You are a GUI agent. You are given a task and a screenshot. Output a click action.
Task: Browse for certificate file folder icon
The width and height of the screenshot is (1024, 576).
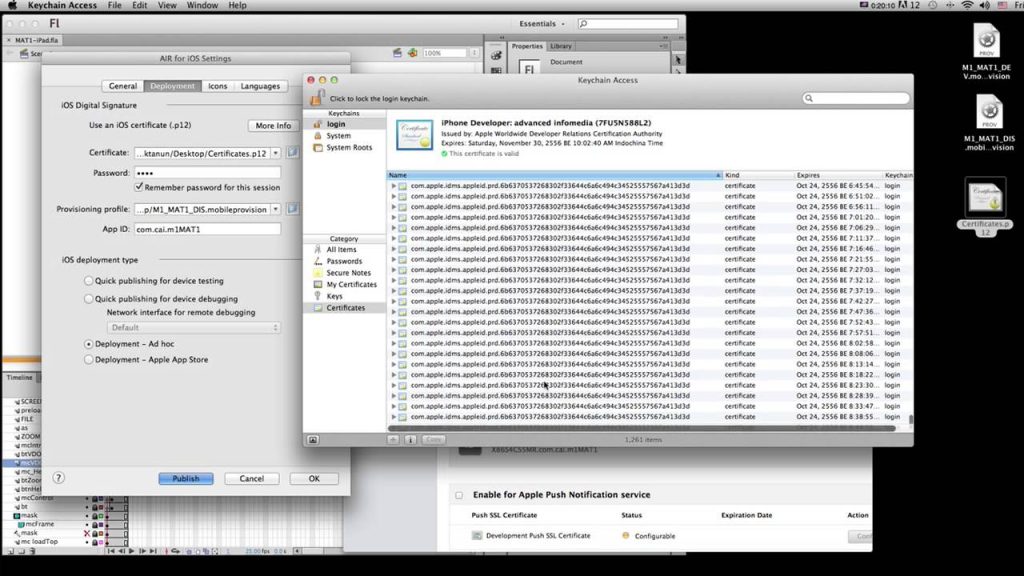click(x=293, y=152)
